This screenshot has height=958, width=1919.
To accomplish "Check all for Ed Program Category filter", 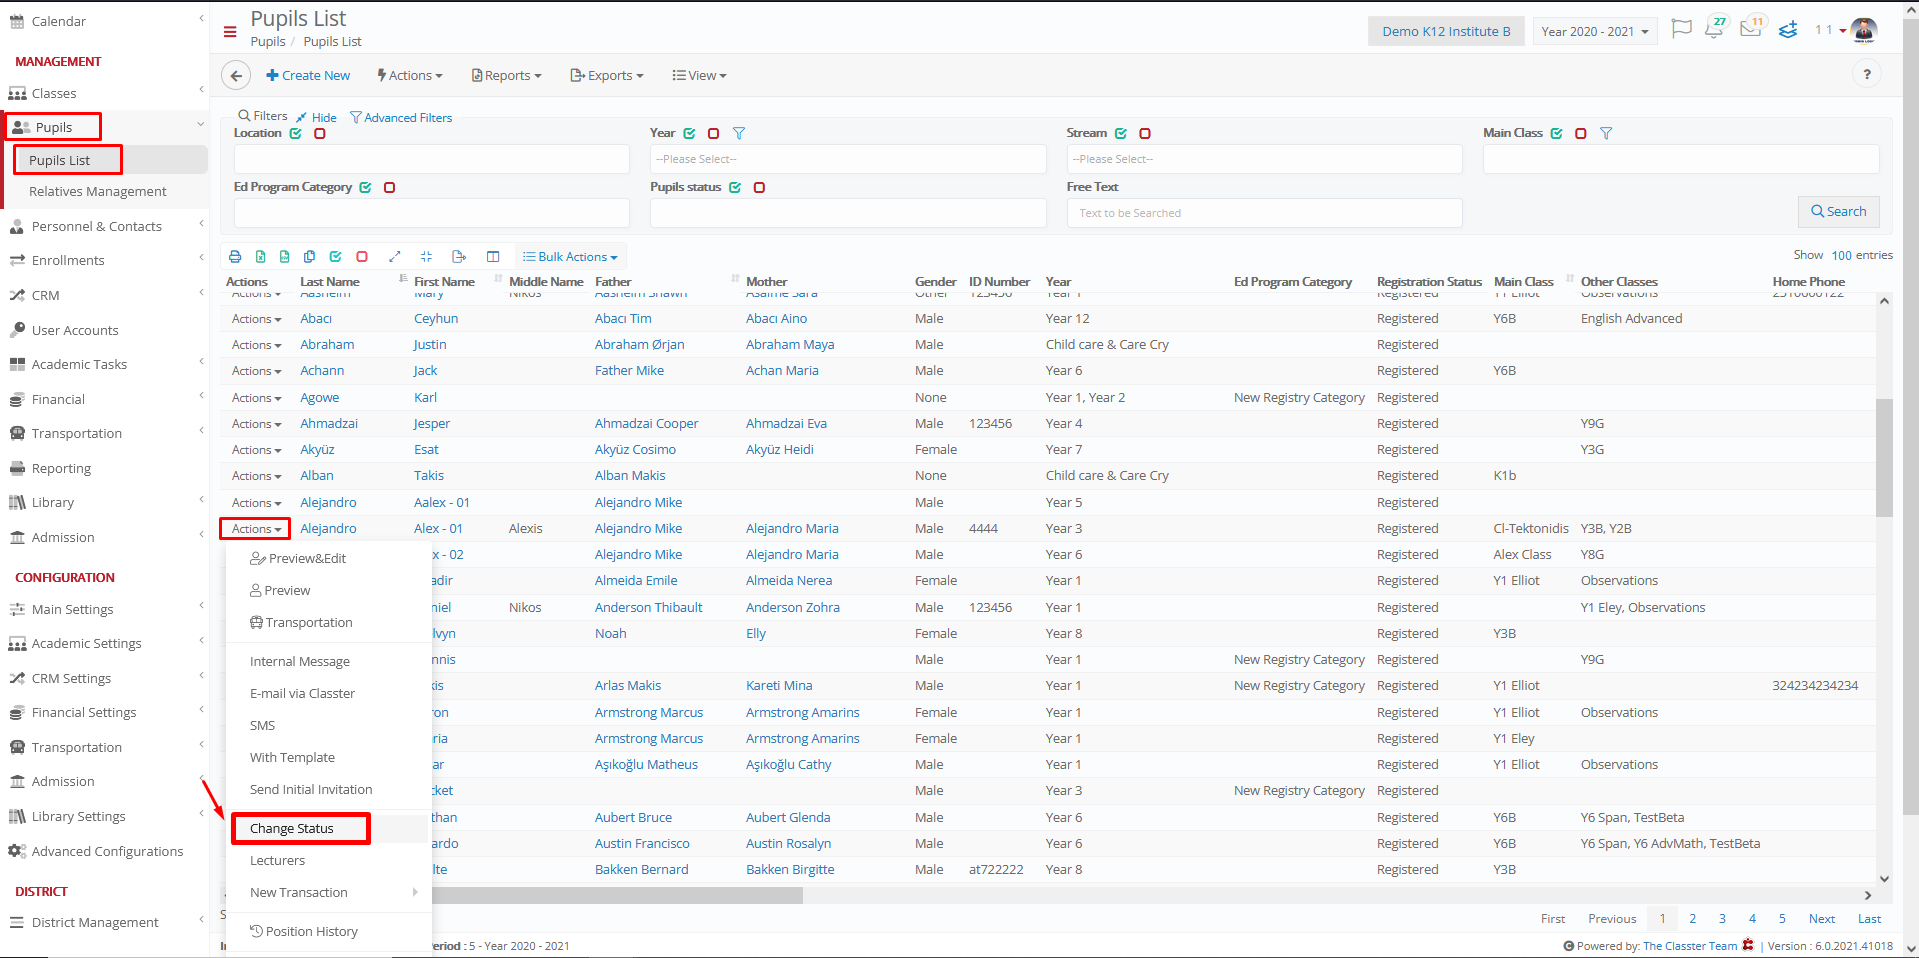I will 365,188.
